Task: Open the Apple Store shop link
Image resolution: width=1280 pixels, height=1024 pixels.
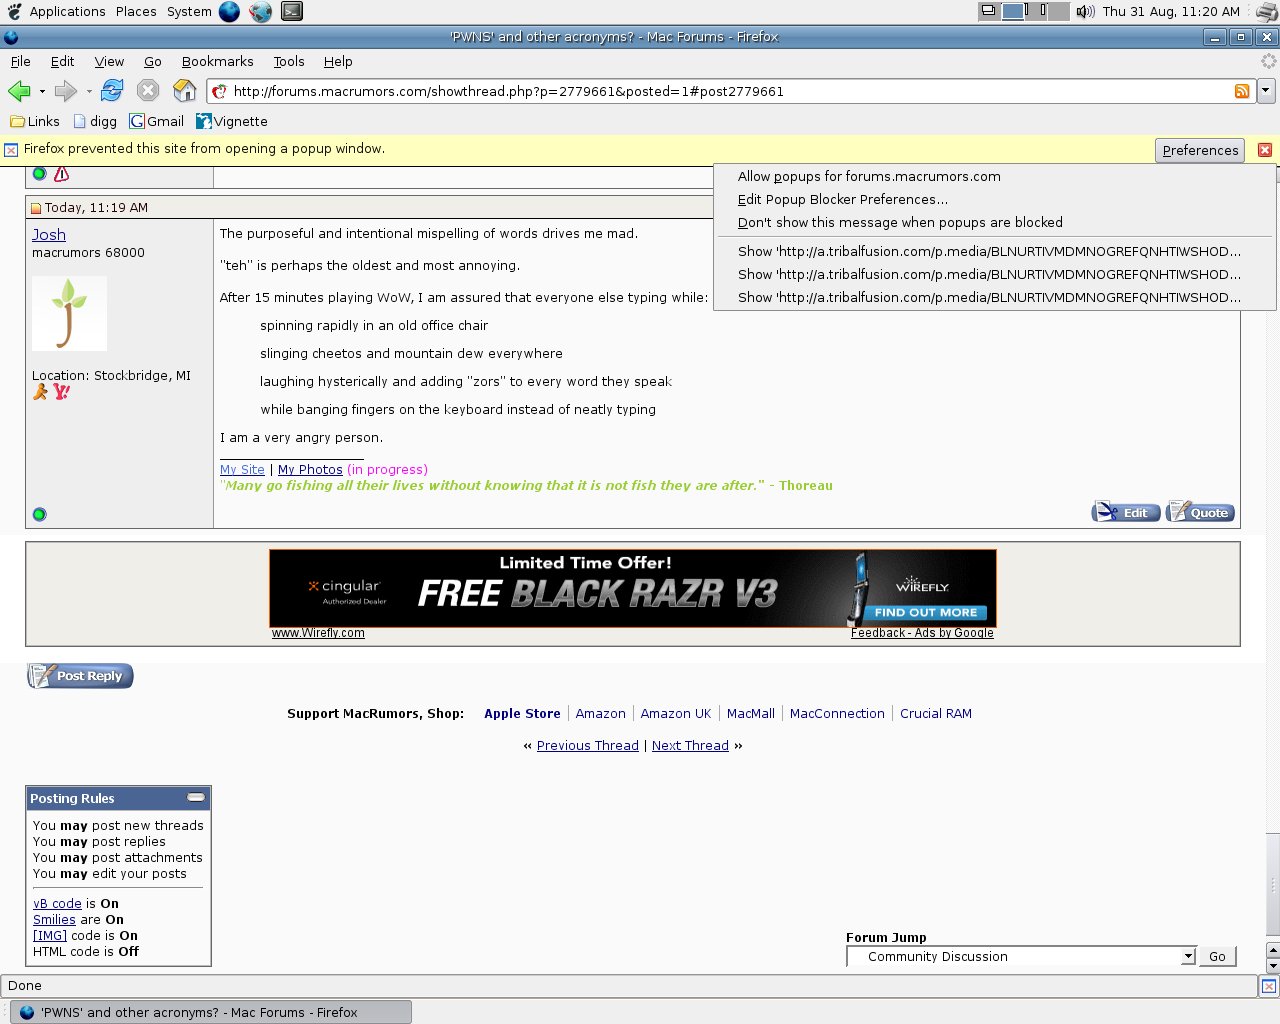Action: 522,713
